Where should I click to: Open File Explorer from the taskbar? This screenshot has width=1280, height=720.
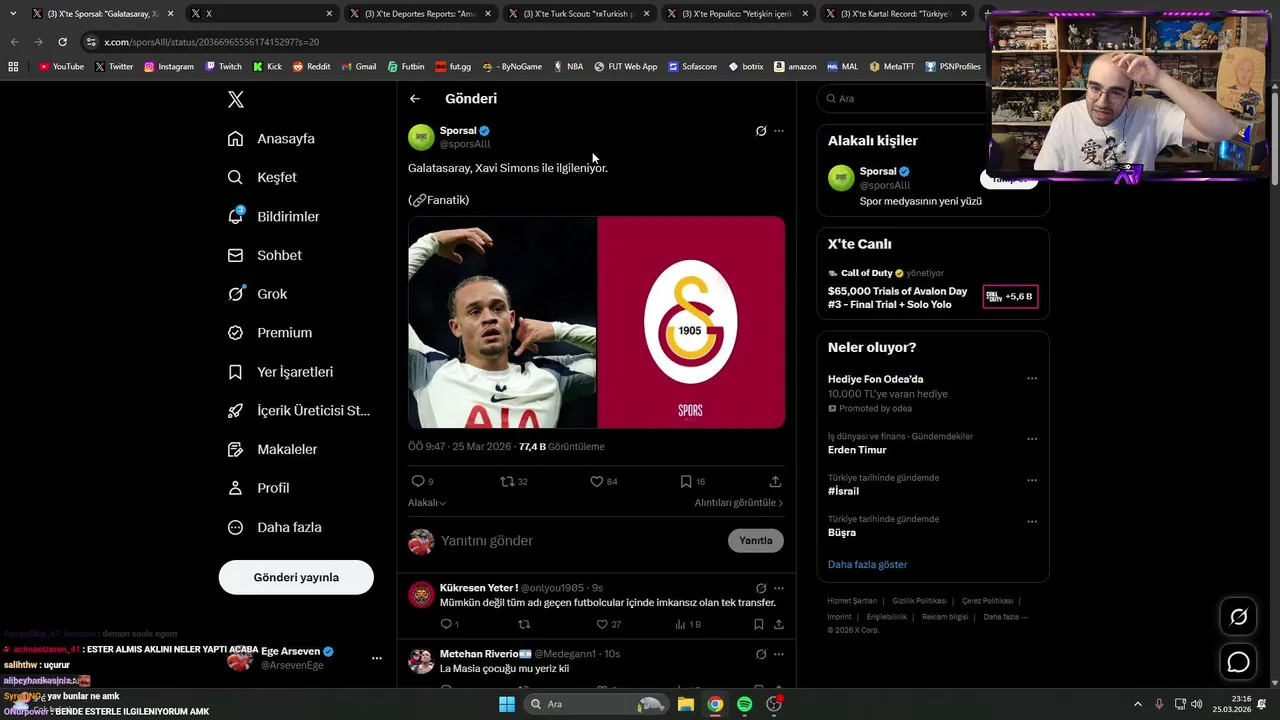686,704
